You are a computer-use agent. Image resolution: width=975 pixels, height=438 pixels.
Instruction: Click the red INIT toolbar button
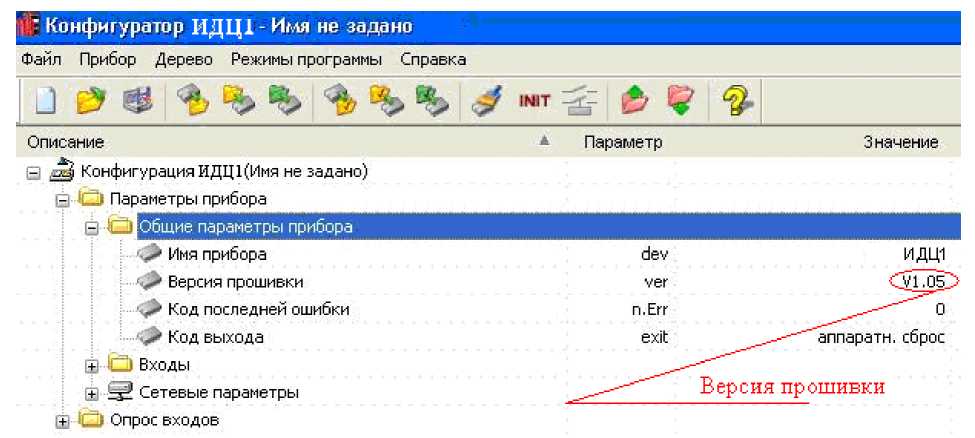tap(534, 101)
